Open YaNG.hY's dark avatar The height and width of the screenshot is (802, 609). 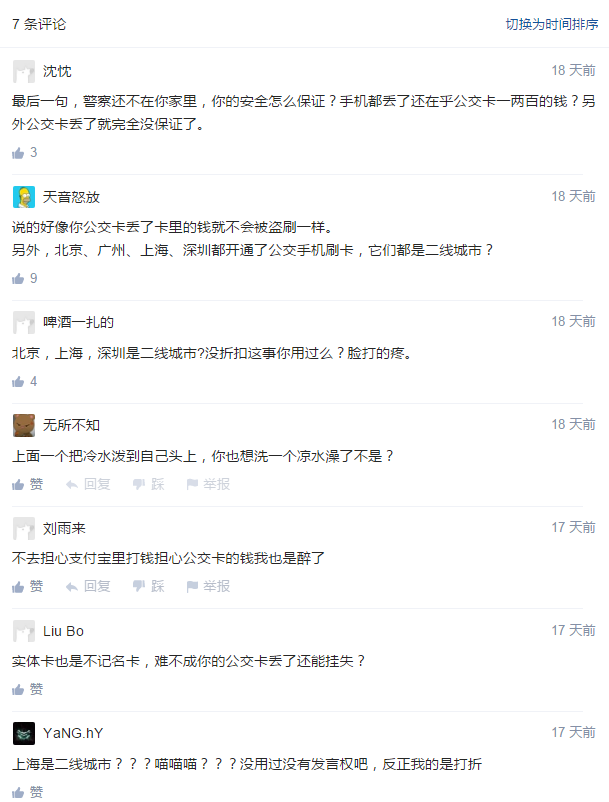click(x=24, y=734)
